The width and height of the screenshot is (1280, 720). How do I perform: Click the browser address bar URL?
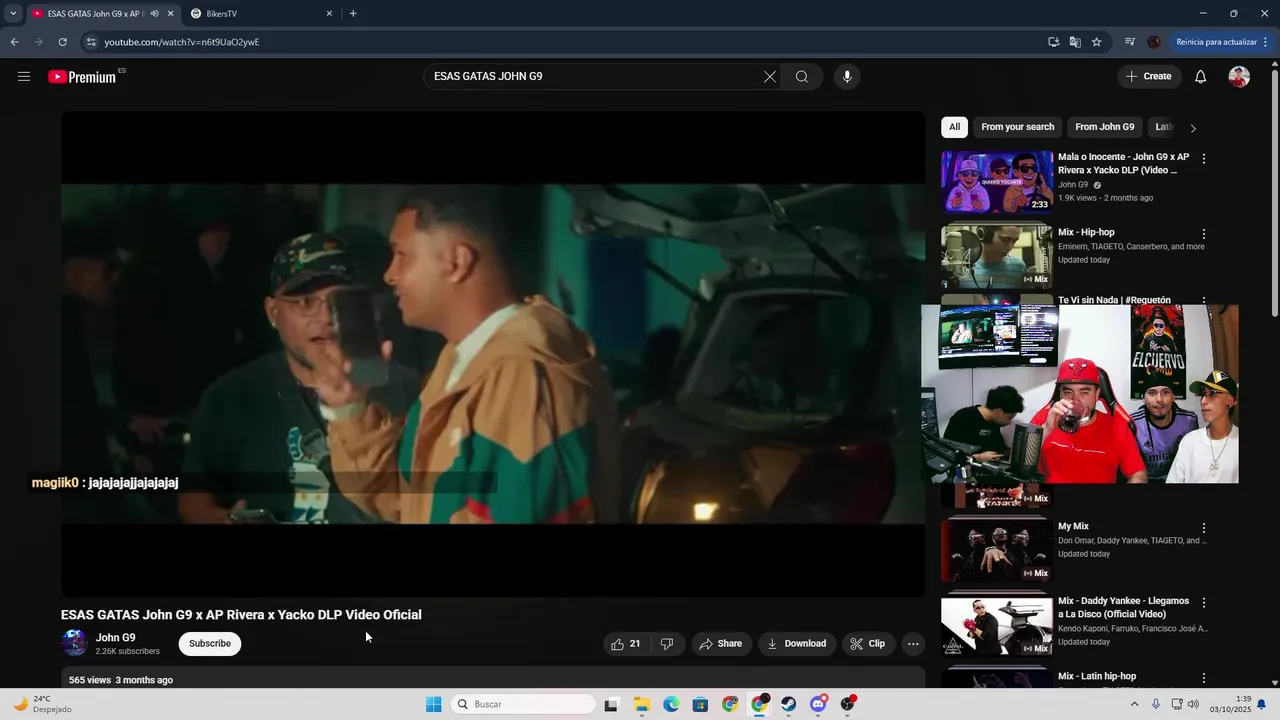(x=182, y=42)
